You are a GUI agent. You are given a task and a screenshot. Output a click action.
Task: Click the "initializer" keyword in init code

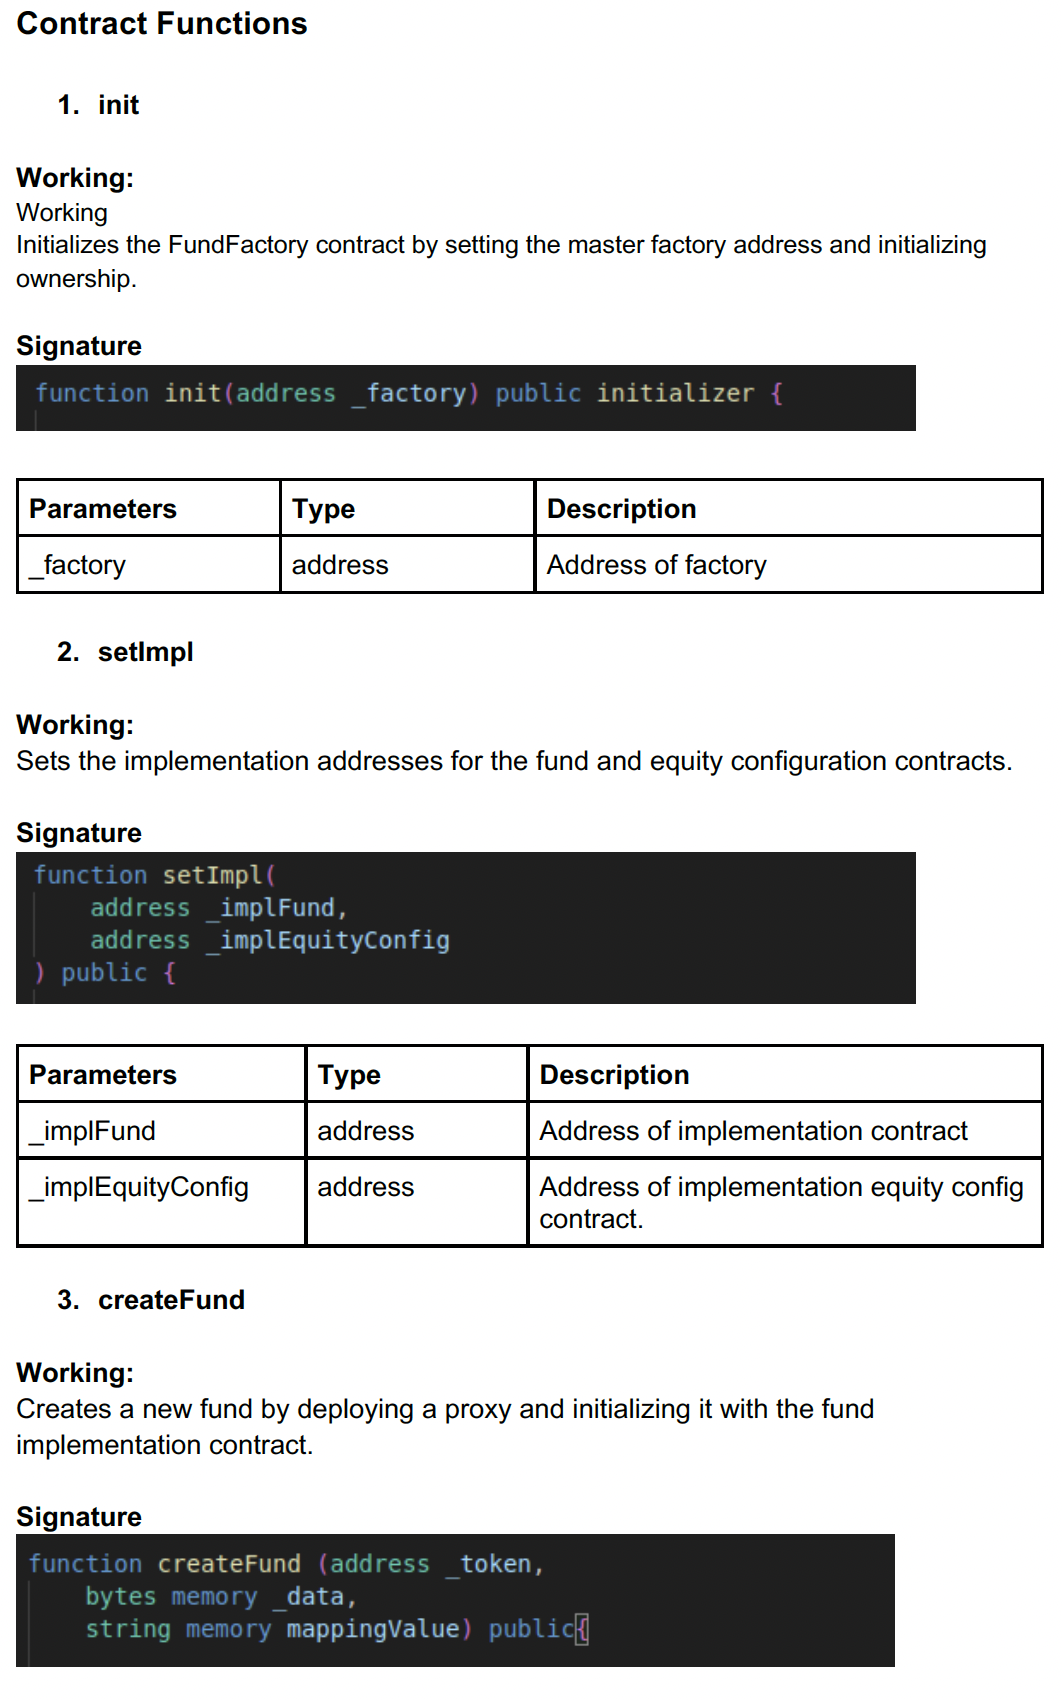(675, 393)
